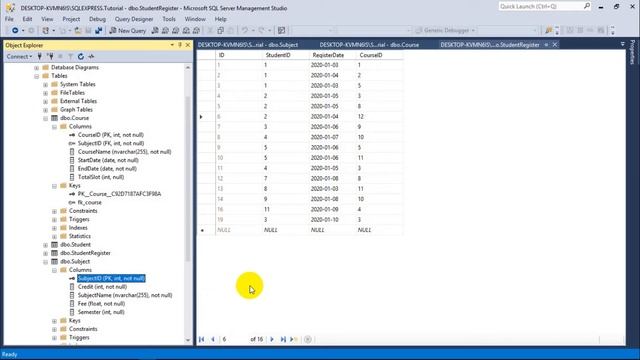Select the fk_course key item
This screenshot has height=360, width=640.
(89, 202)
